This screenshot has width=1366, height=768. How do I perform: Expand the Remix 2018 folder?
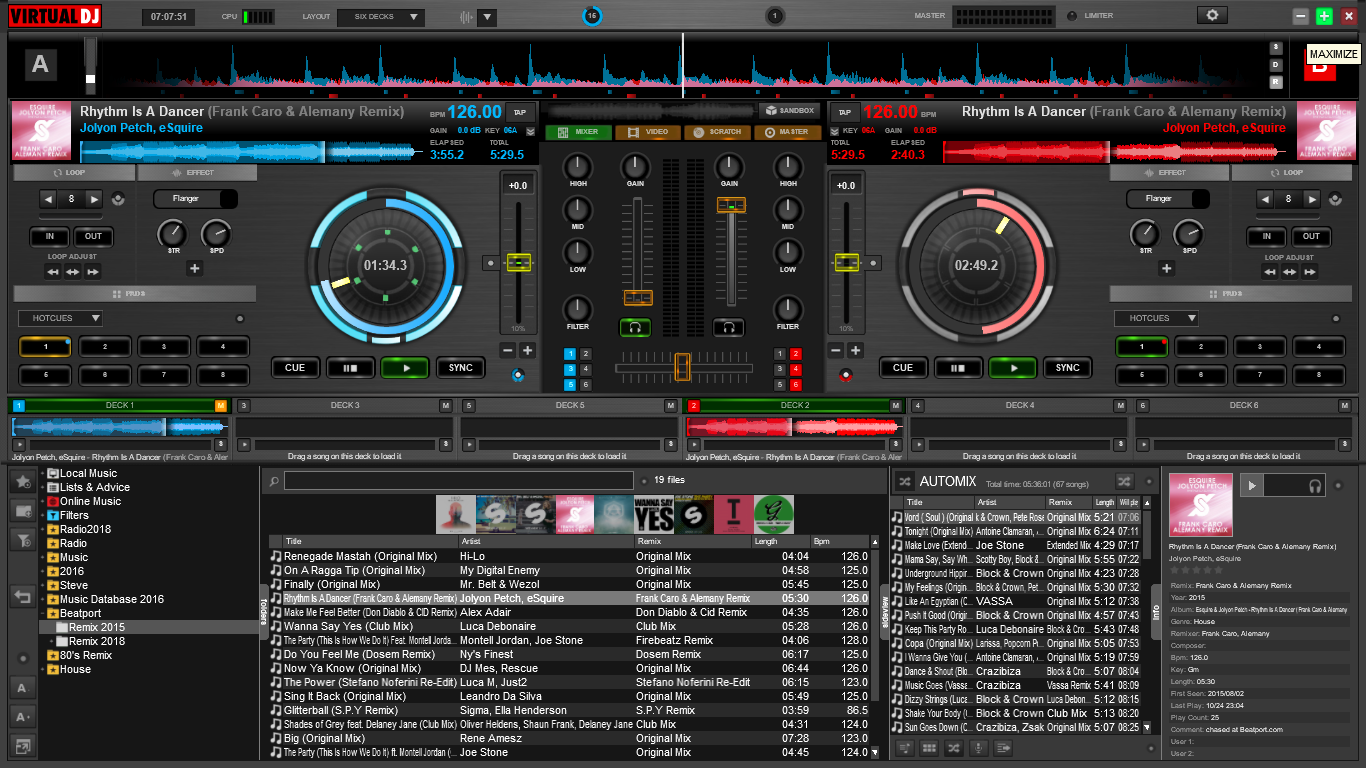tap(52, 641)
